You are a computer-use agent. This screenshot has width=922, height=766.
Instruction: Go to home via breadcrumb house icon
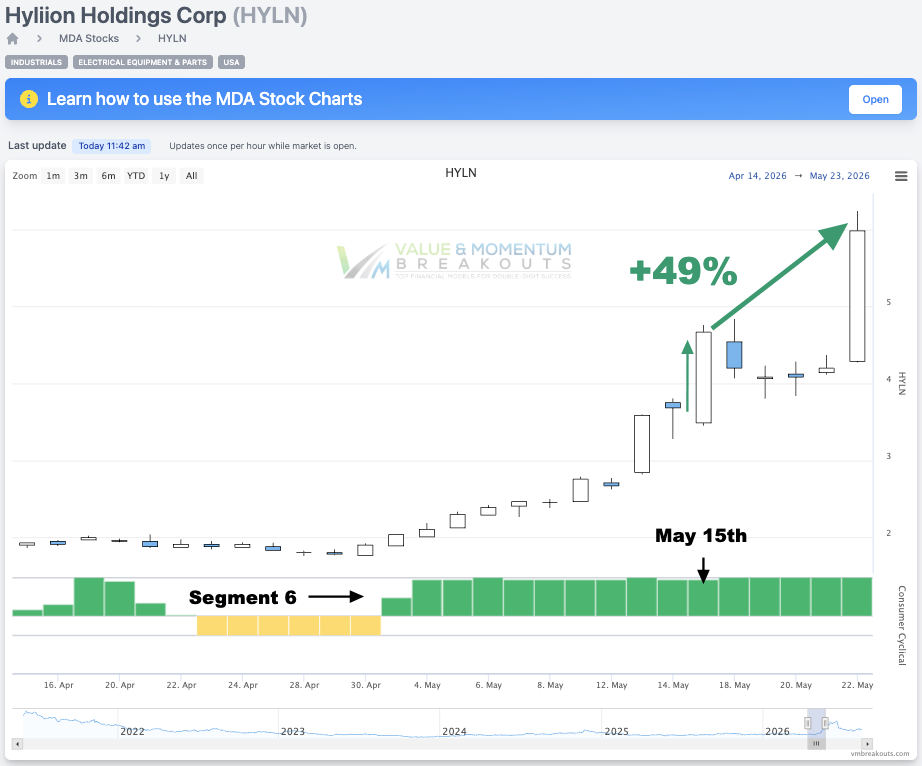[x=12, y=39]
